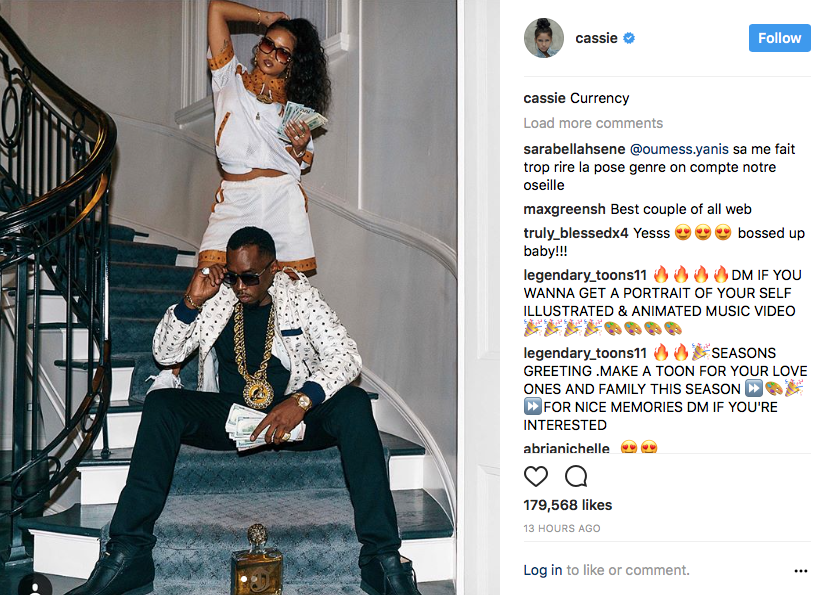
Task: Click the comment speech bubble icon
Action: point(576,476)
